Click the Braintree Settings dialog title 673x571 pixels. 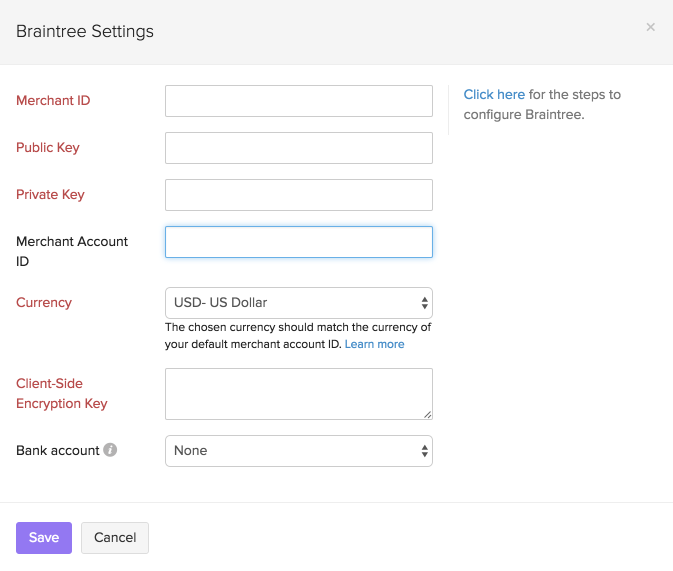point(85,32)
